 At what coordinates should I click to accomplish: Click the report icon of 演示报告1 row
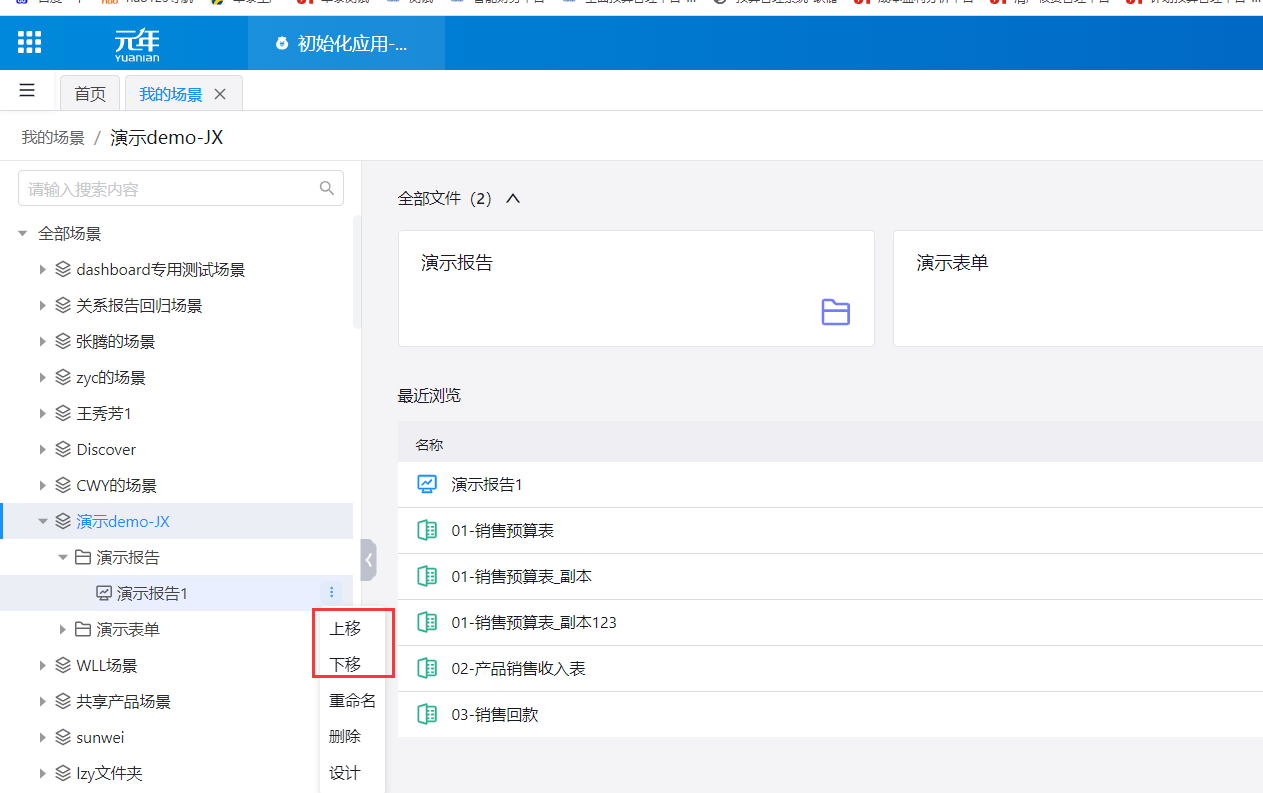427,484
